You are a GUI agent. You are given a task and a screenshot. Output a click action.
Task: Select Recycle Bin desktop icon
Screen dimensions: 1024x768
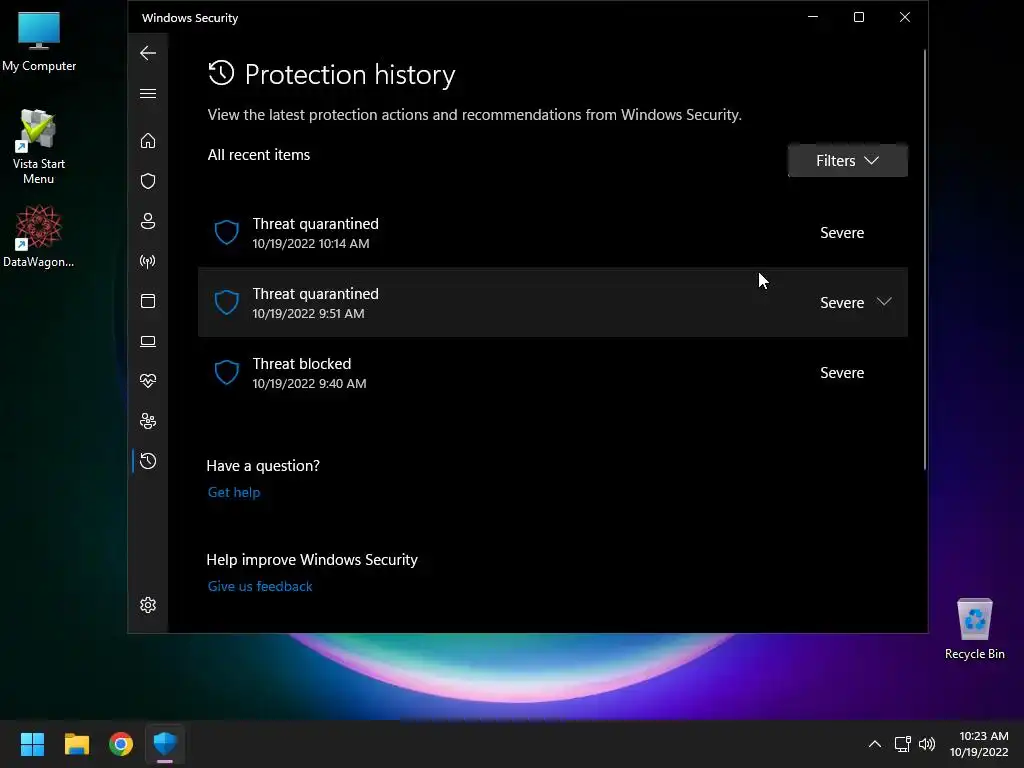point(974,629)
